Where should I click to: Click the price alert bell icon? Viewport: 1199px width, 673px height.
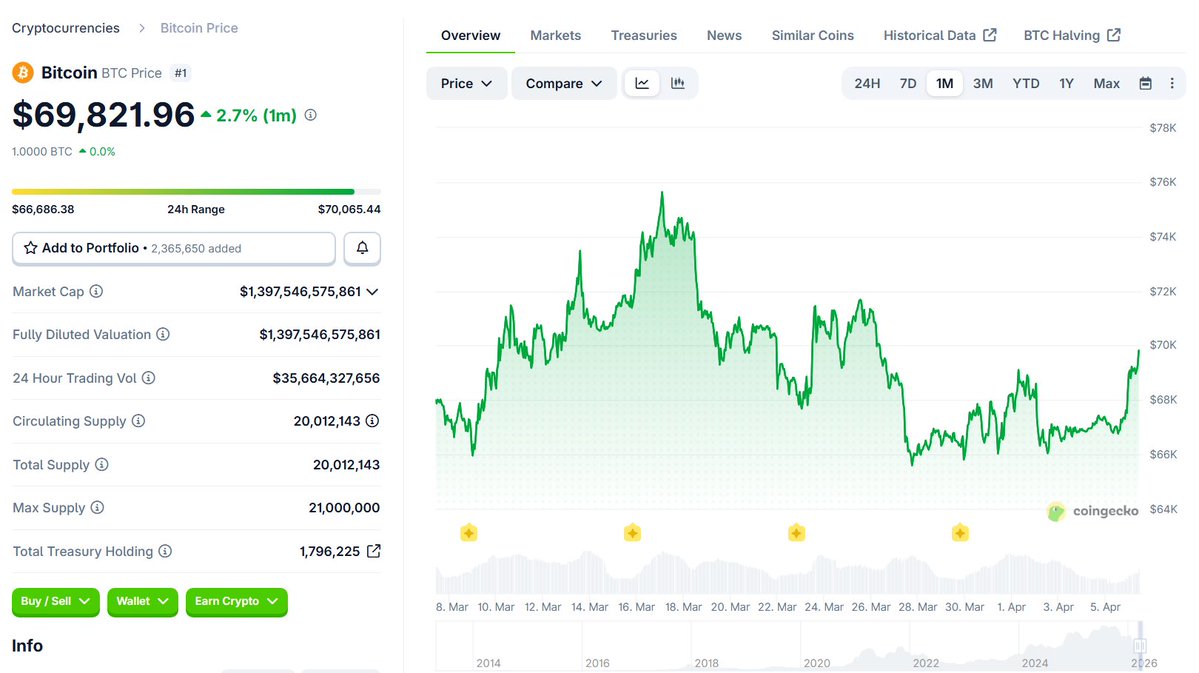[x=362, y=248]
